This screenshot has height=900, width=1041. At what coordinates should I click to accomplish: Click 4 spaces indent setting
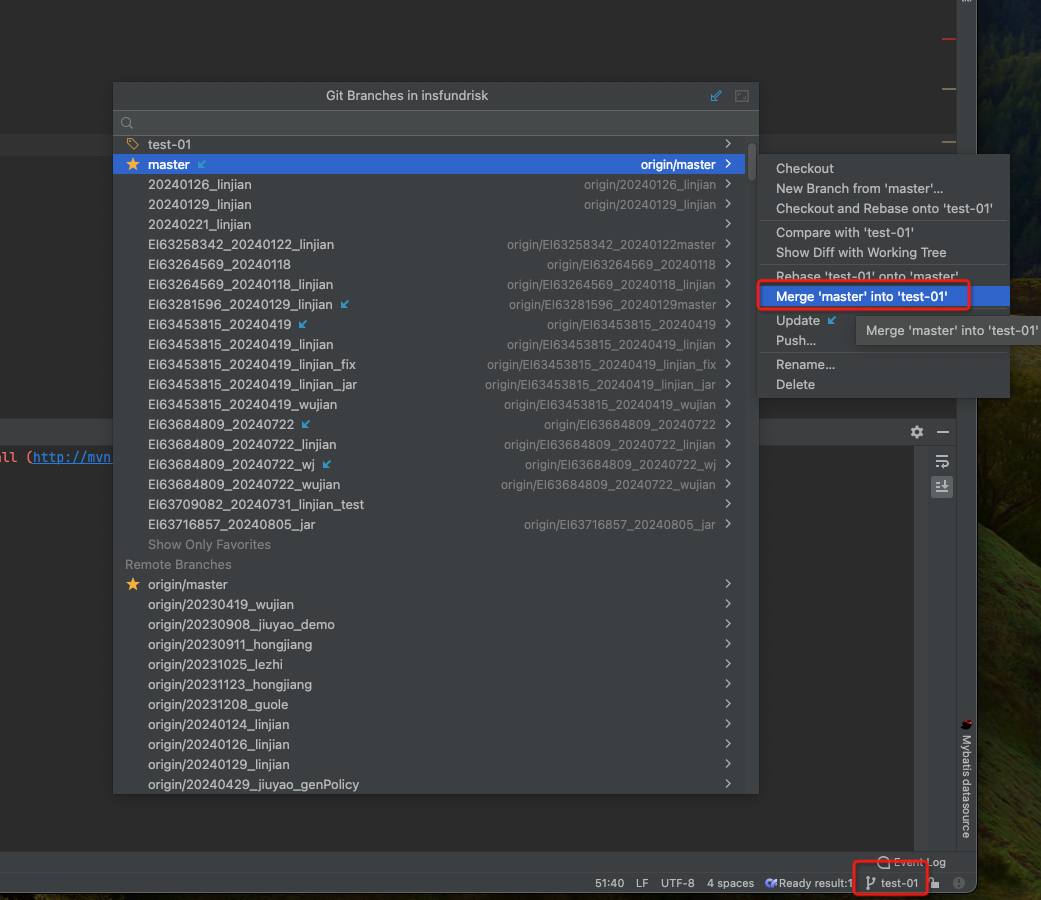730,883
